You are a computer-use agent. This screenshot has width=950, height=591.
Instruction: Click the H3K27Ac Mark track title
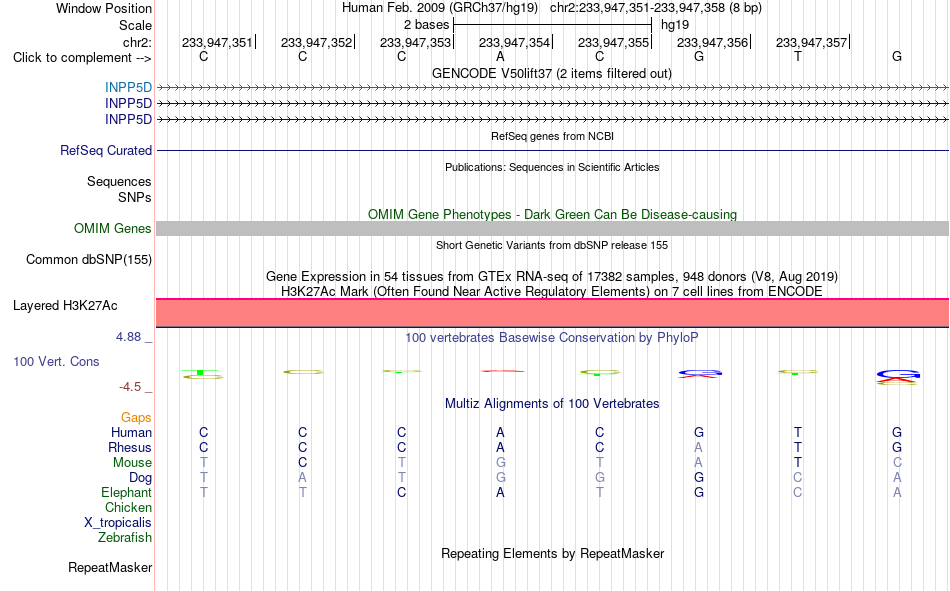(x=551, y=292)
